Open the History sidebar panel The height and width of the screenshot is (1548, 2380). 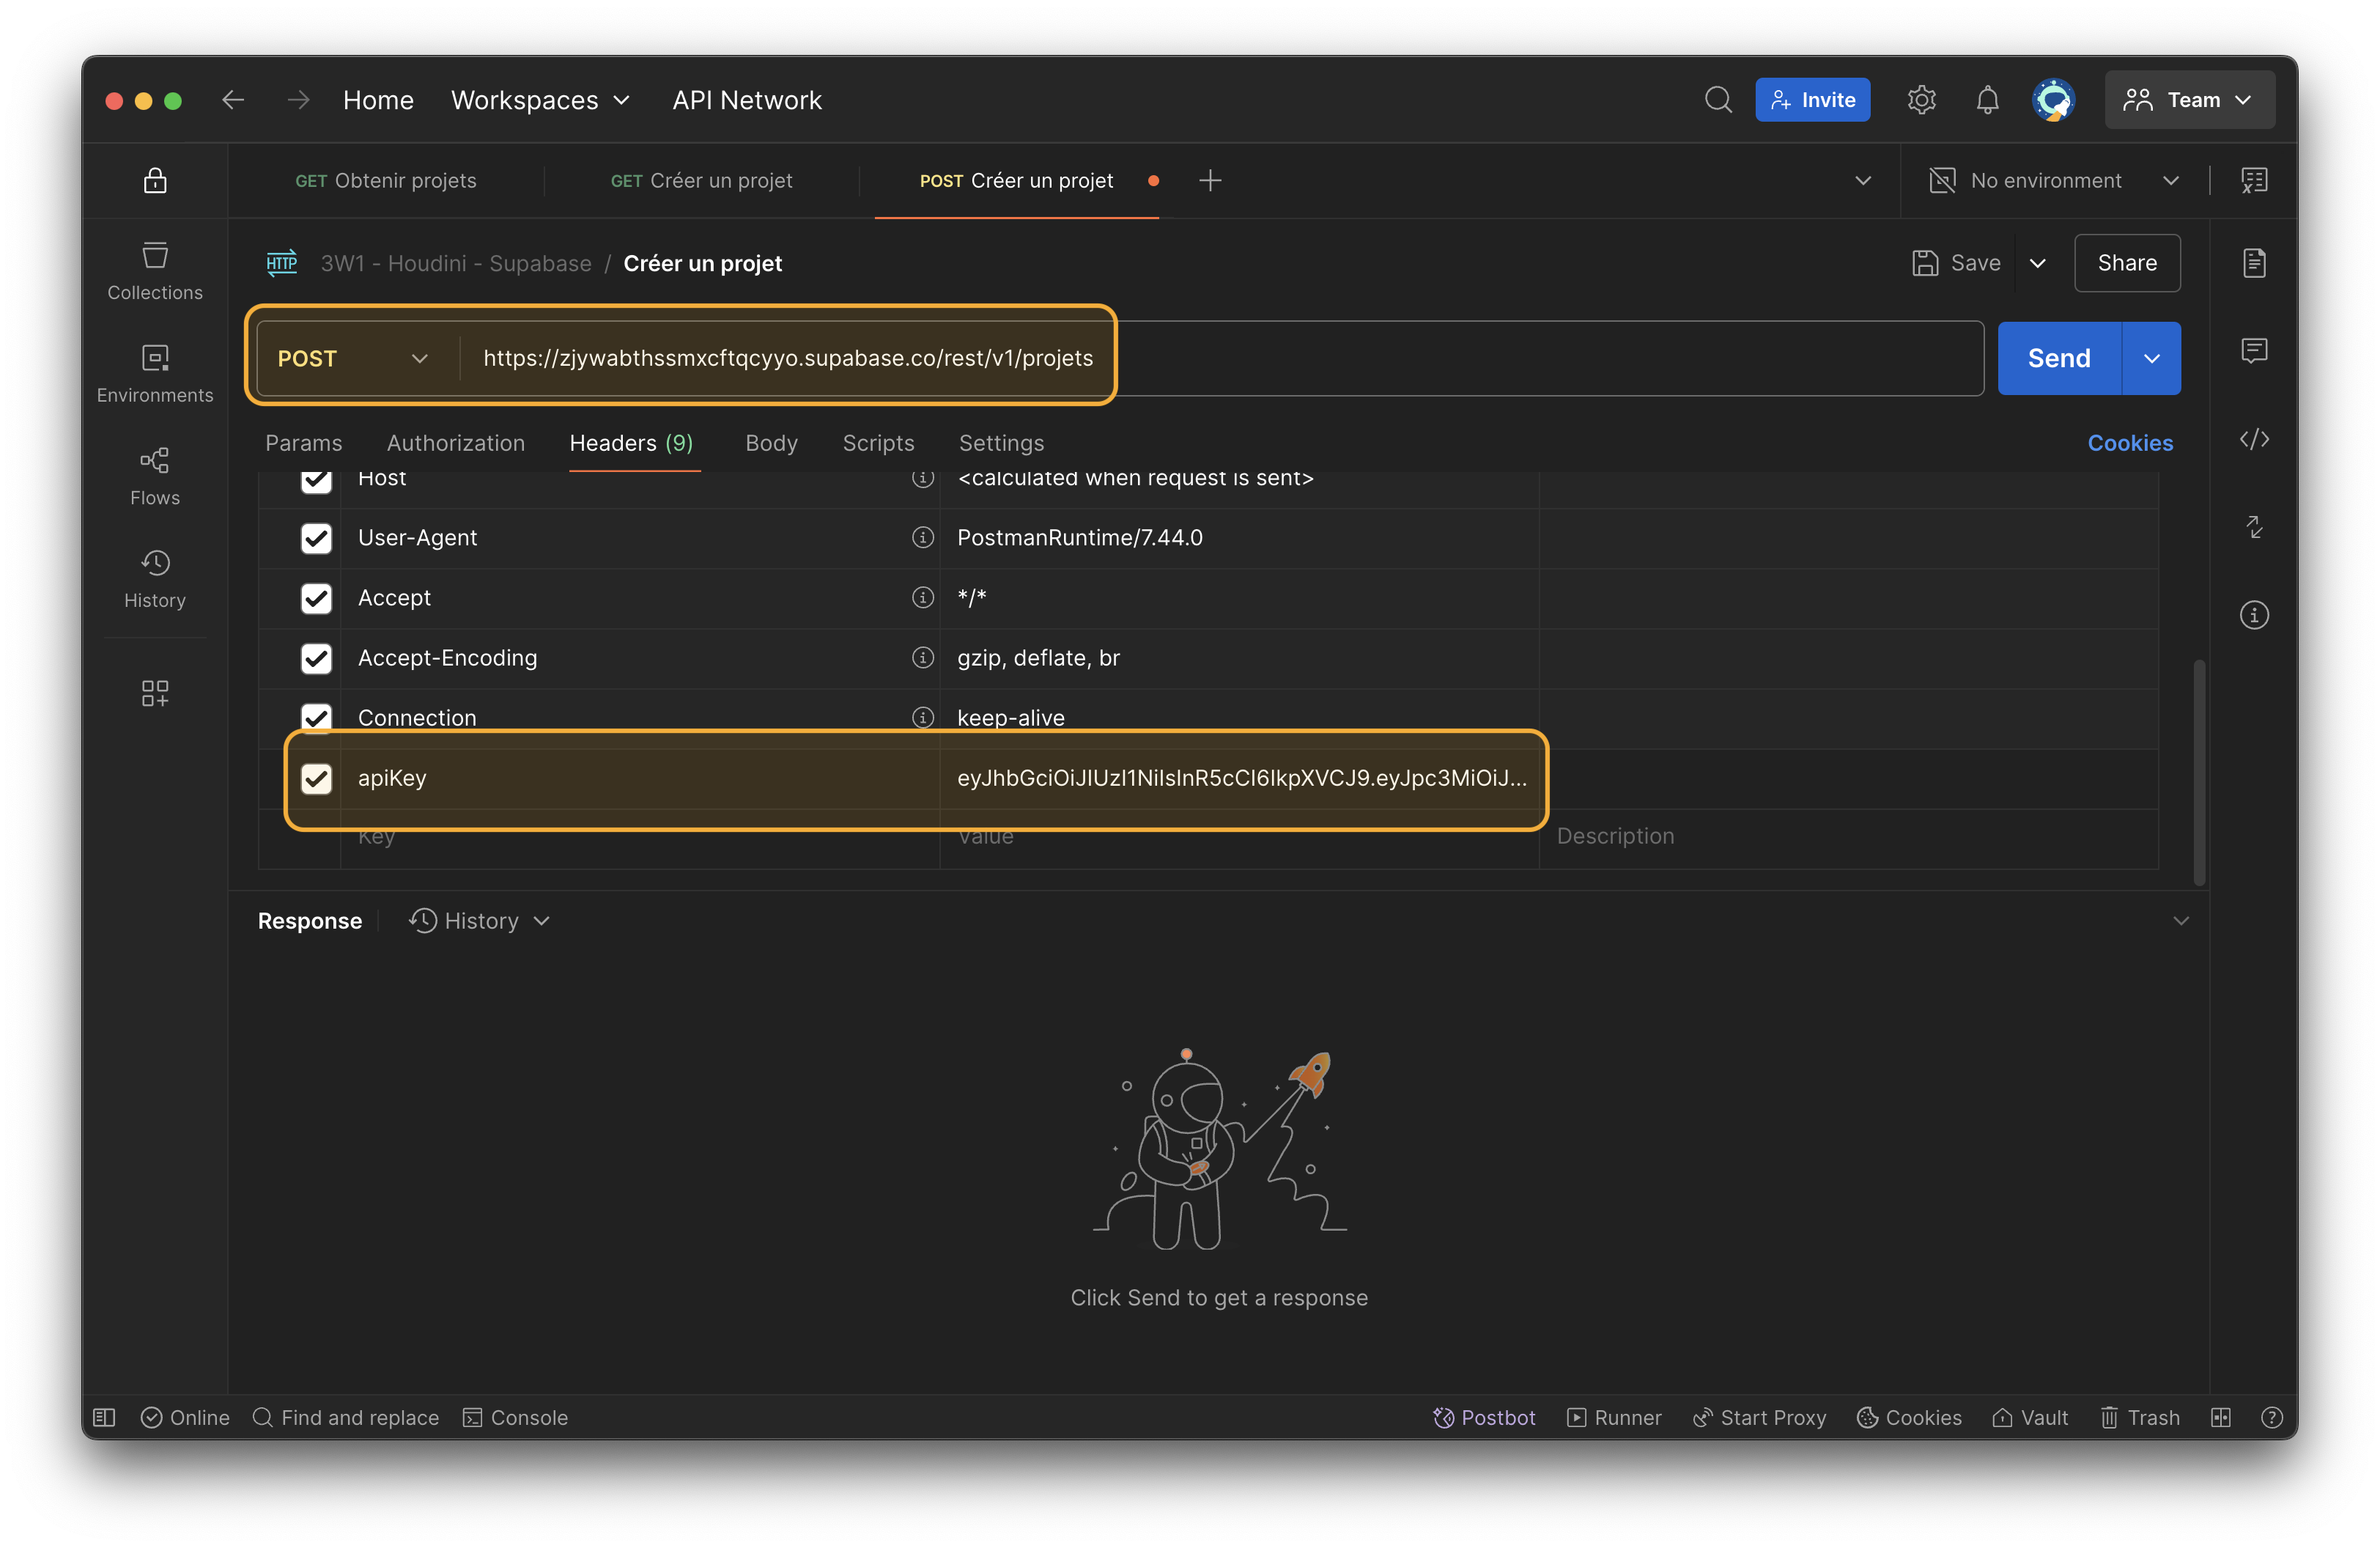[x=155, y=579]
